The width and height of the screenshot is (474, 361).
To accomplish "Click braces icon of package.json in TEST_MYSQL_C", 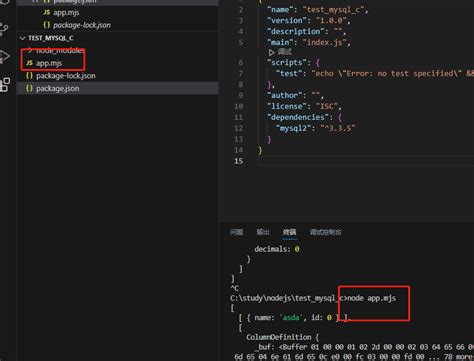I will tap(29, 88).
